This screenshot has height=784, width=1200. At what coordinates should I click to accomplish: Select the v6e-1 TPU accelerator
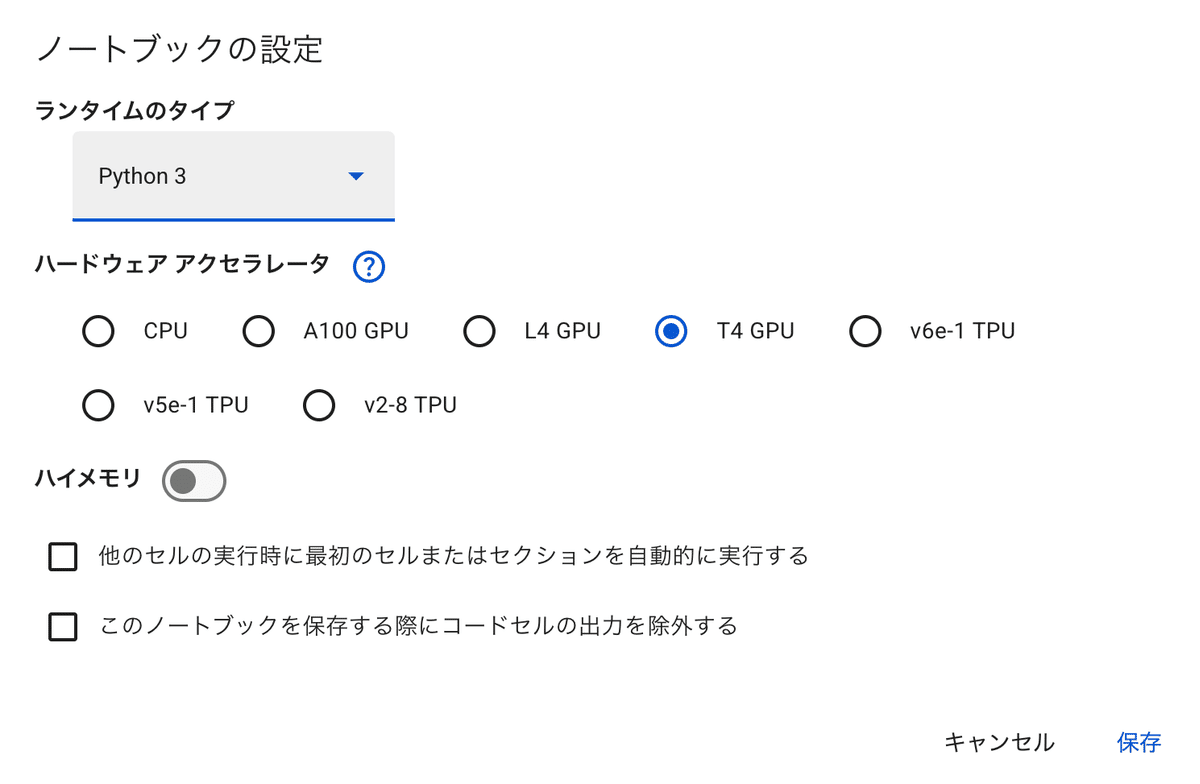(x=865, y=331)
